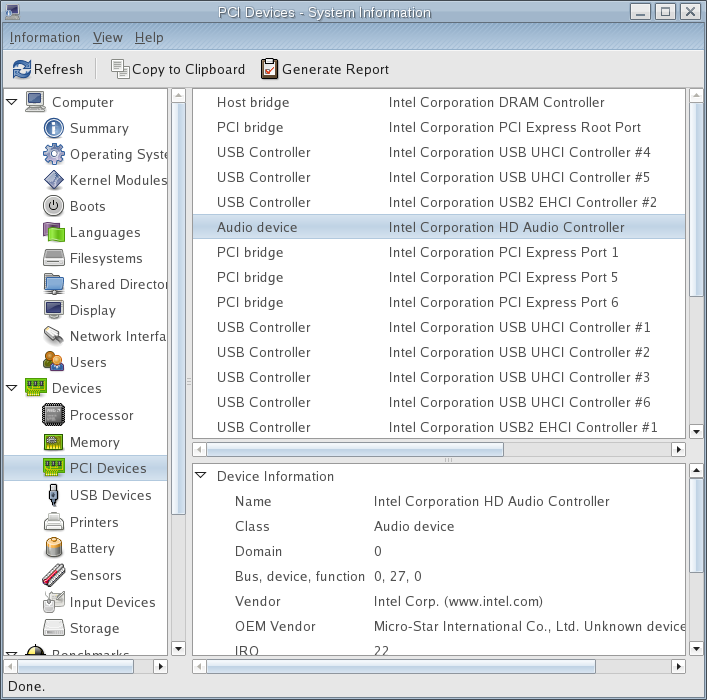This screenshot has width=707, height=700.
Task: Open the Help menu
Action: tap(149, 37)
